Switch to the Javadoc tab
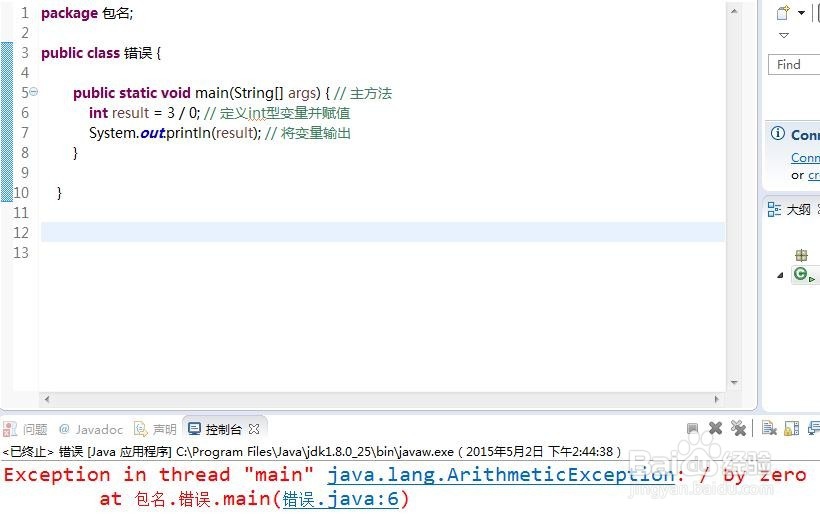This screenshot has height=517, width=820. click(99, 430)
